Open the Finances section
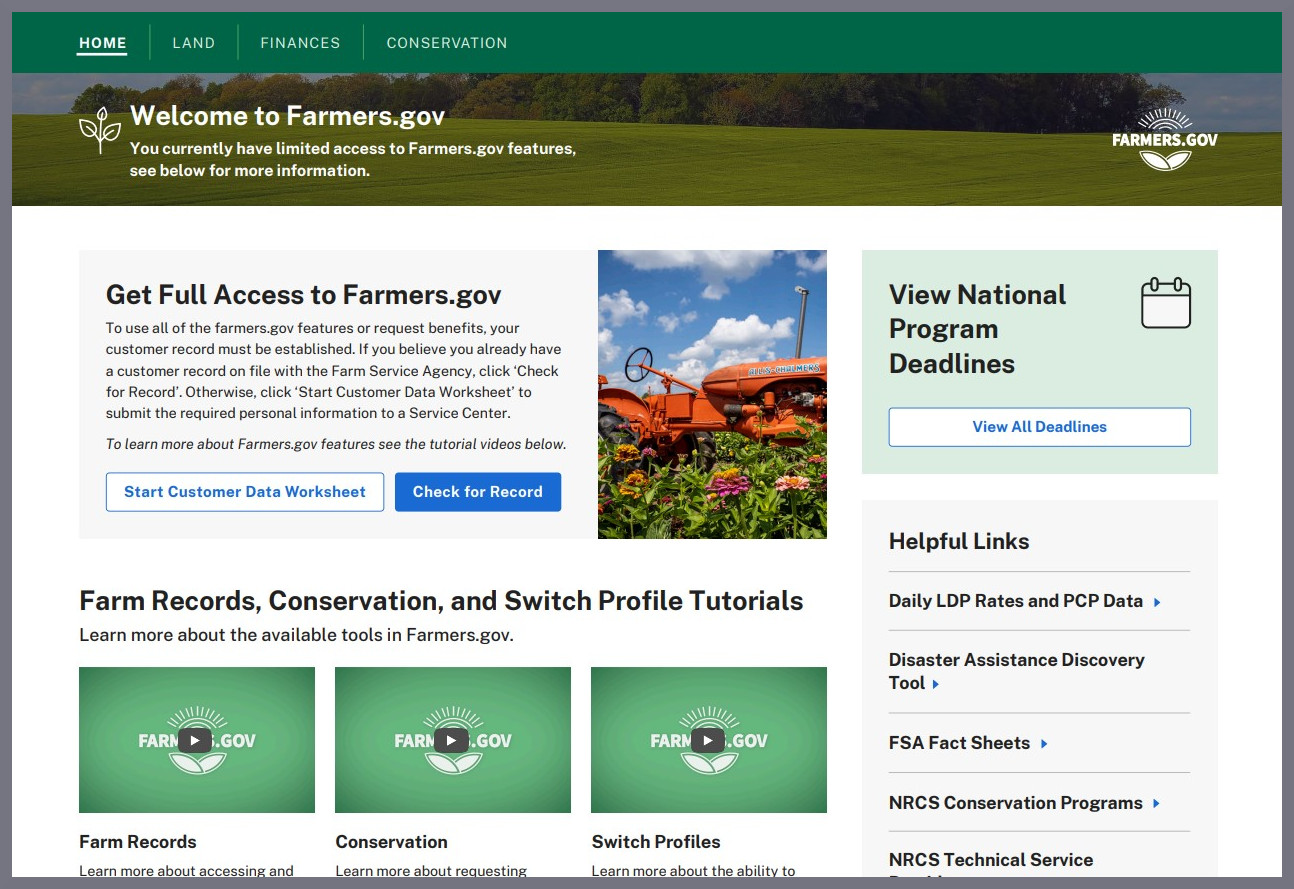The width and height of the screenshot is (1294, 889). 300,43
